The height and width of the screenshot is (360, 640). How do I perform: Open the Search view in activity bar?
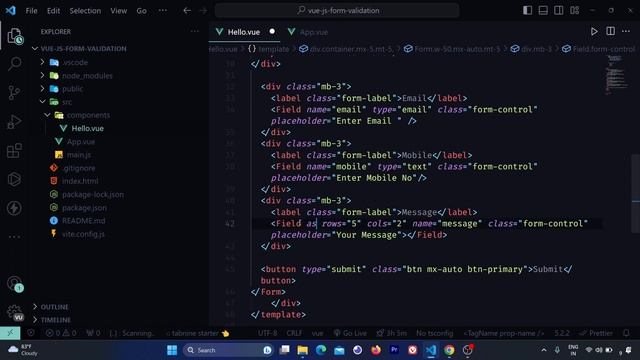coord(15,64)
